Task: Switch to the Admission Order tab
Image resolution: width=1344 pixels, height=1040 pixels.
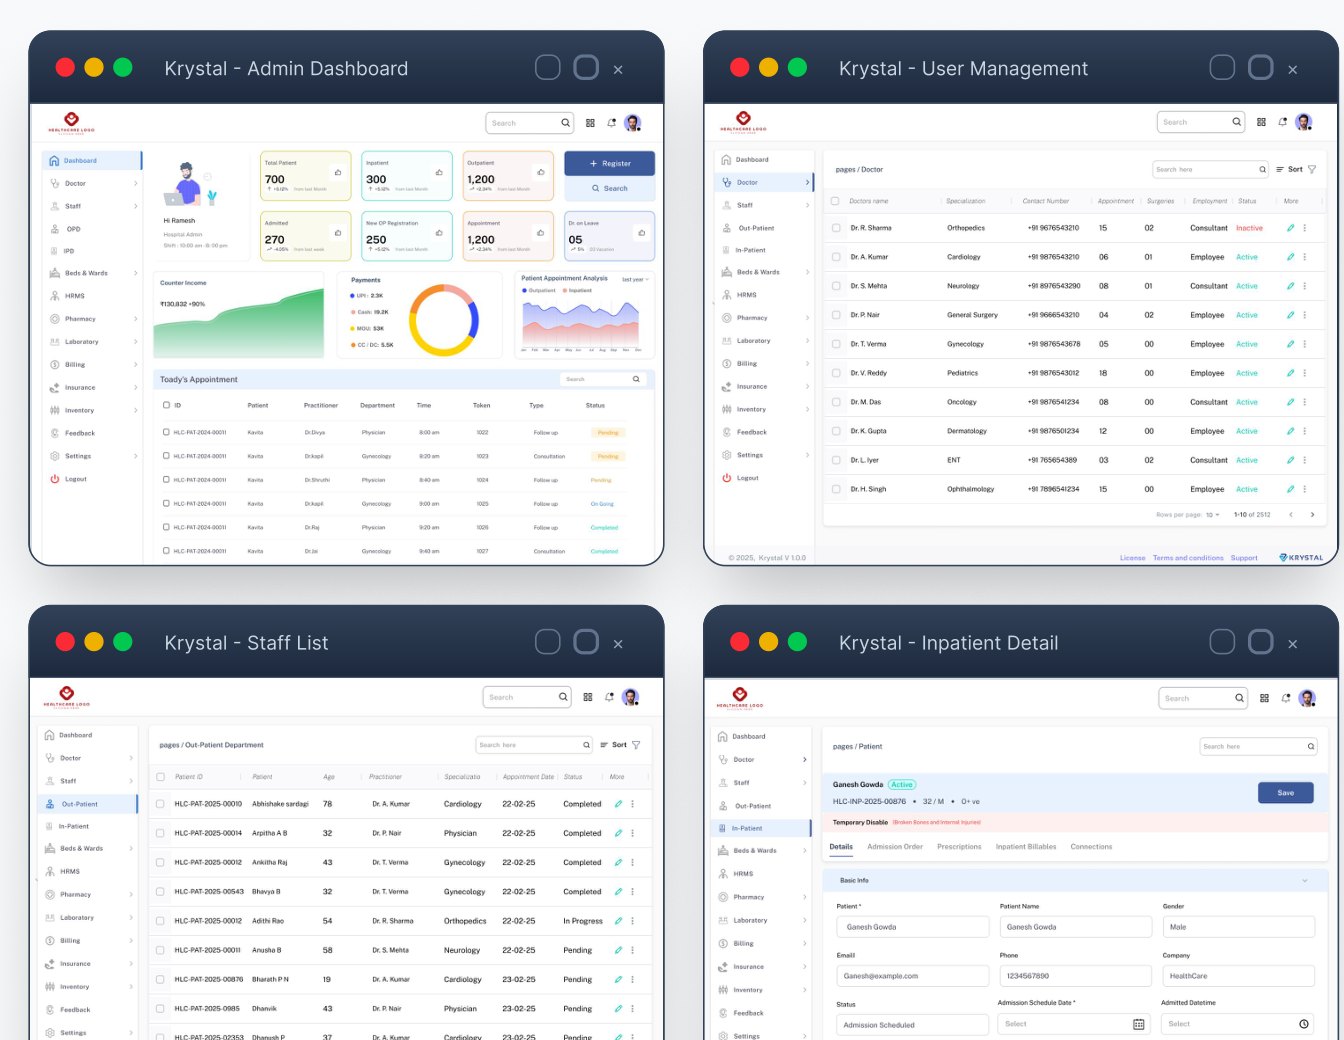Action: pos(895,847)
